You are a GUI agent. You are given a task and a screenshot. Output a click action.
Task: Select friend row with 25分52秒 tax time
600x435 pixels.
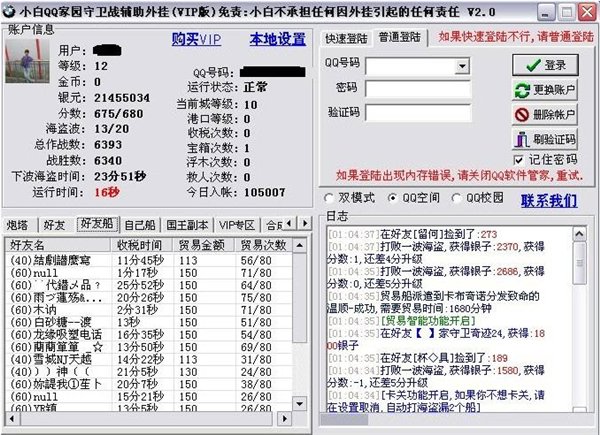[149, 285]
